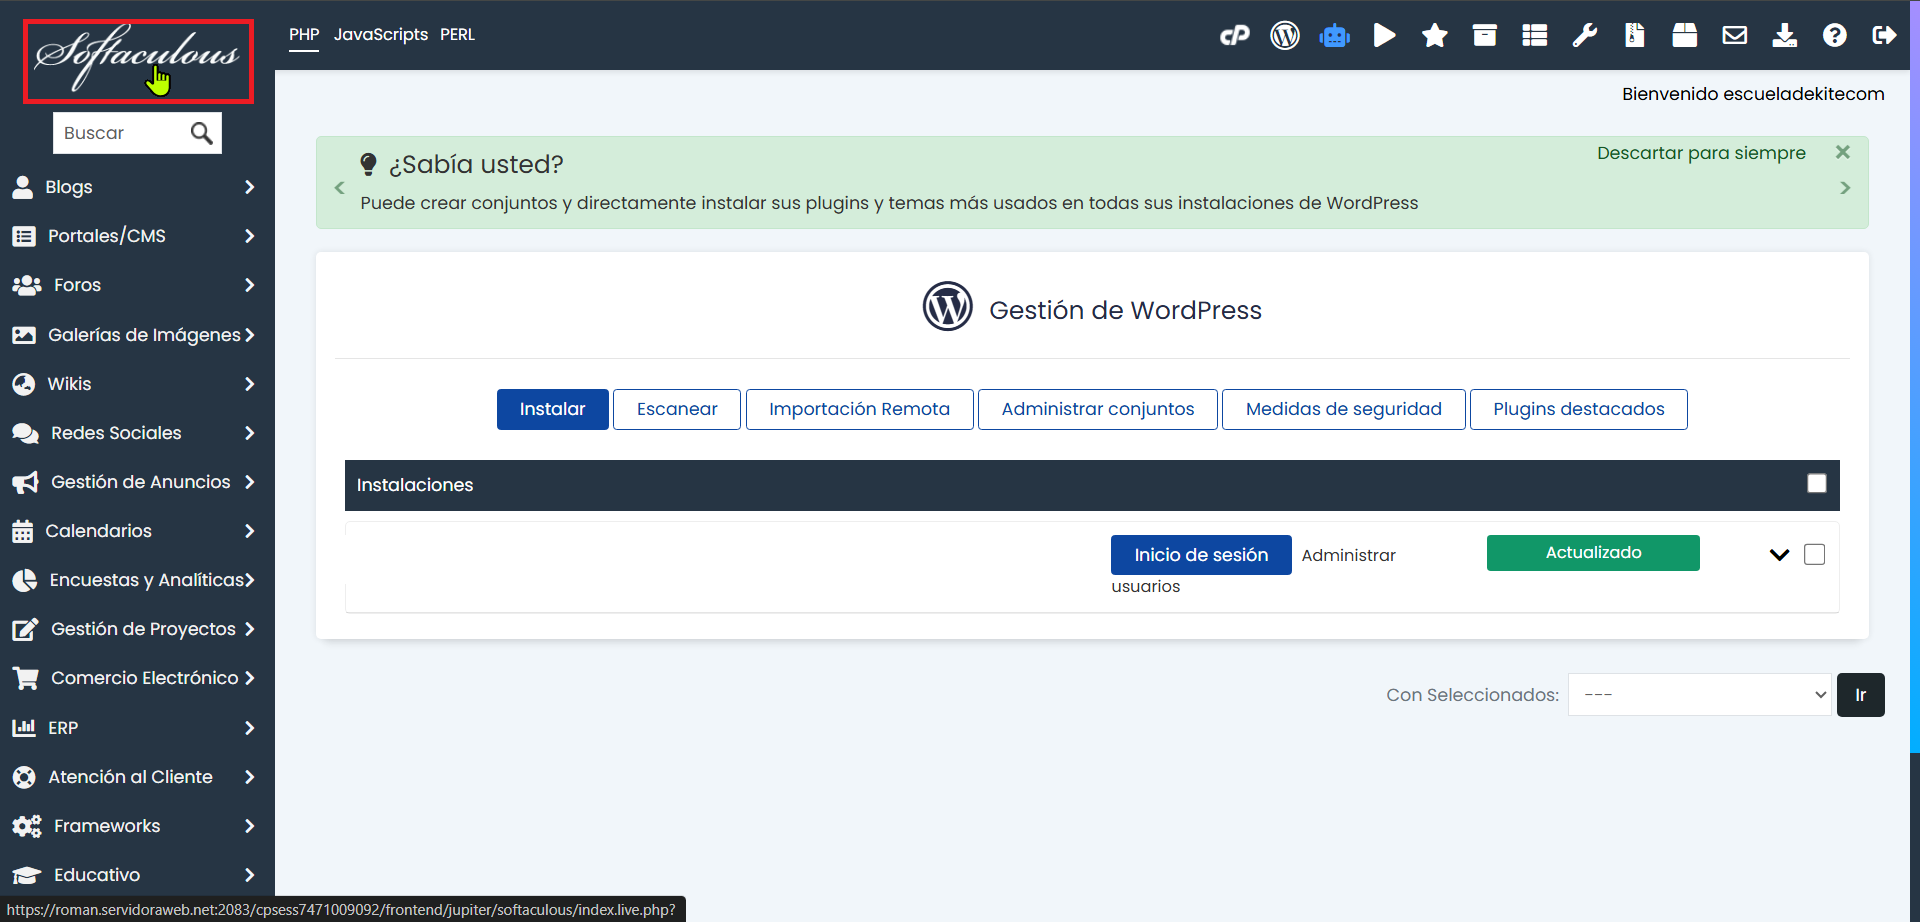Open Plugins destacados
Viewport: 1920px width, 922px height.
click(x=1579, y=409)
